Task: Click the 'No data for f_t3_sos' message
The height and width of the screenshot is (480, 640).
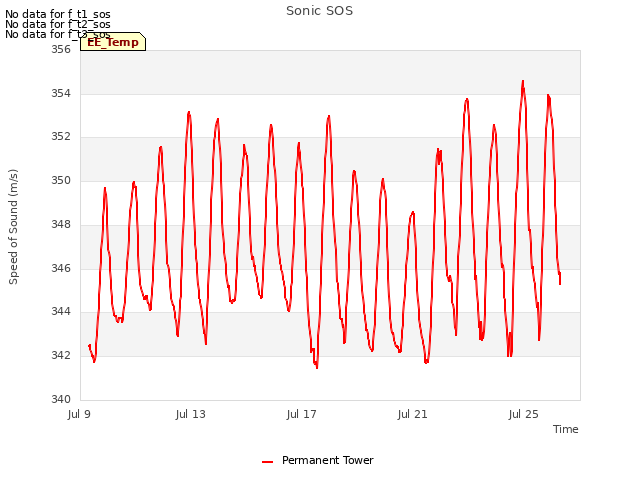Action: tap(58, 34)
